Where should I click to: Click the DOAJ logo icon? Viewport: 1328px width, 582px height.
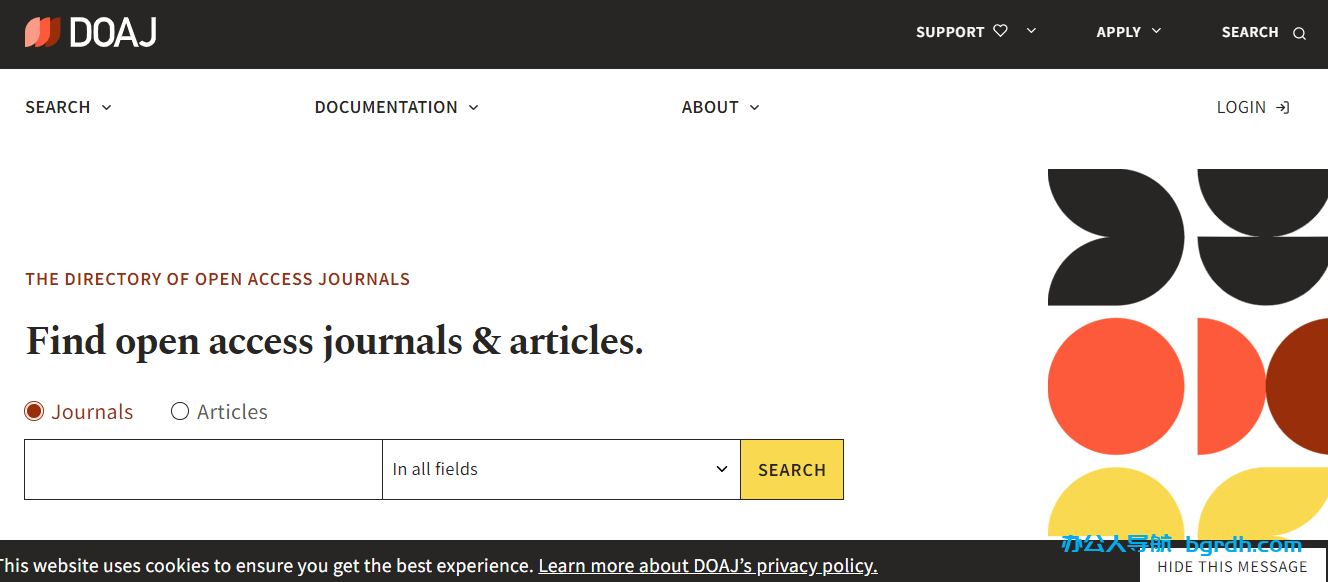43,32
